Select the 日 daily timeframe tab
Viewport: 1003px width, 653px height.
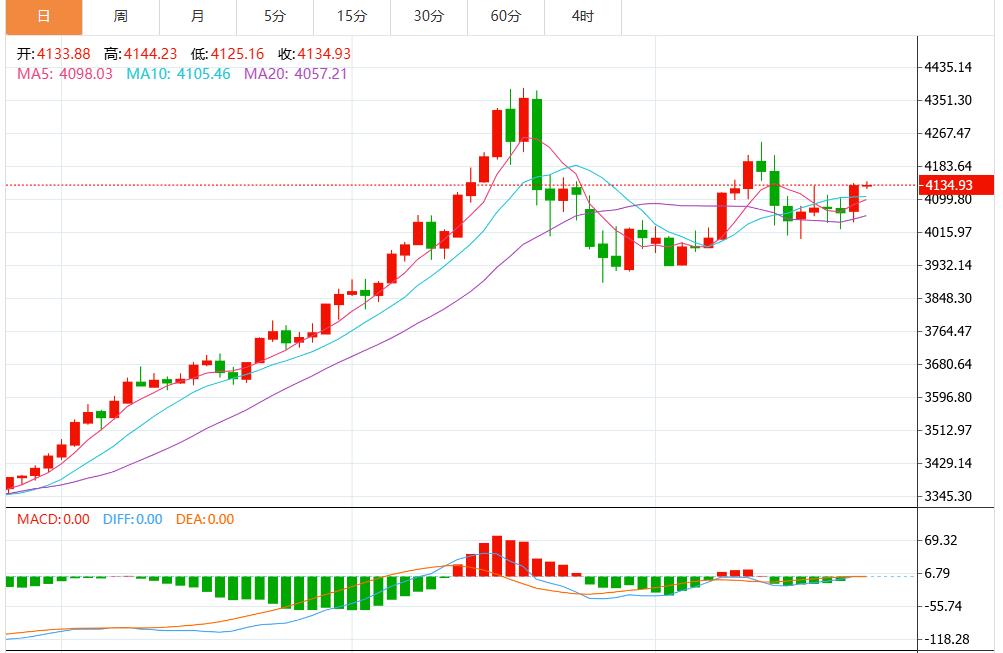(x=43, y=16)
